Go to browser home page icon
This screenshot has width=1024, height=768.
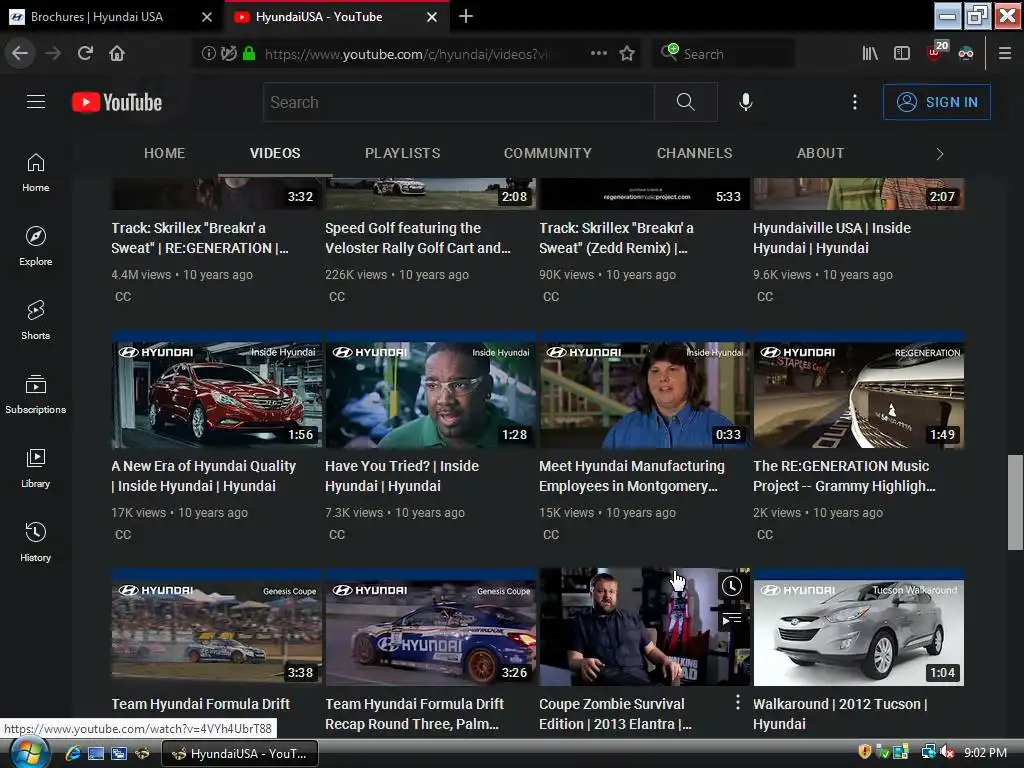[x=117, y=53]
